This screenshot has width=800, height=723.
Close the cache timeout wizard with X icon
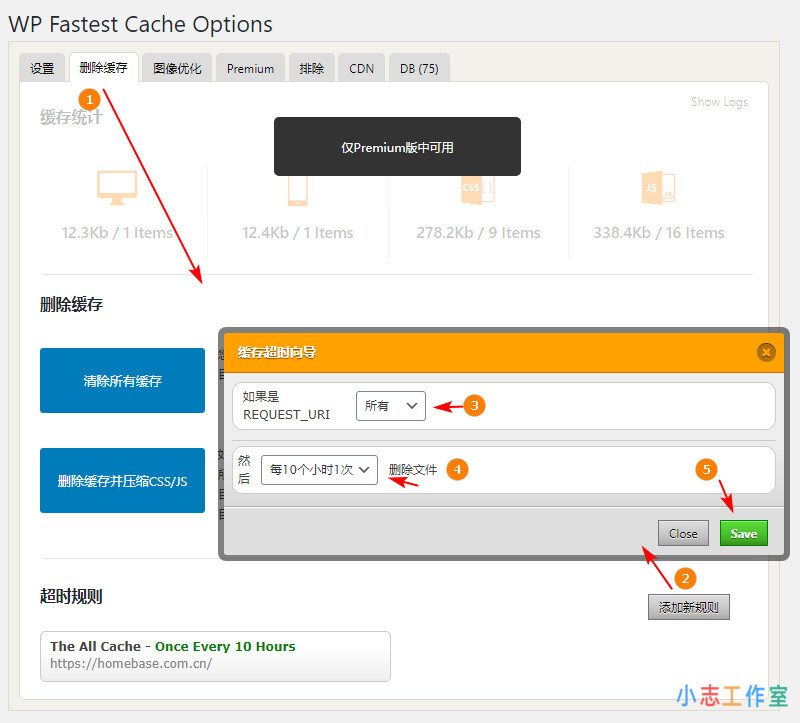pyautogui.click(x=766, y=352)
